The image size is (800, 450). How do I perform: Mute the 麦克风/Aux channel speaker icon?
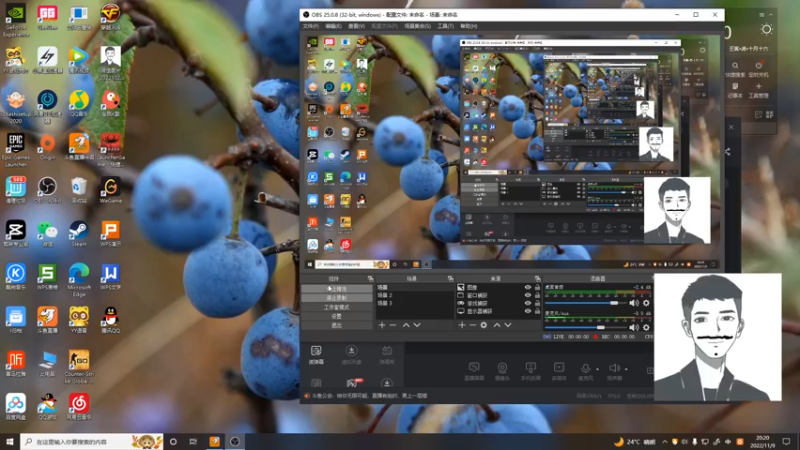(634, 328)
